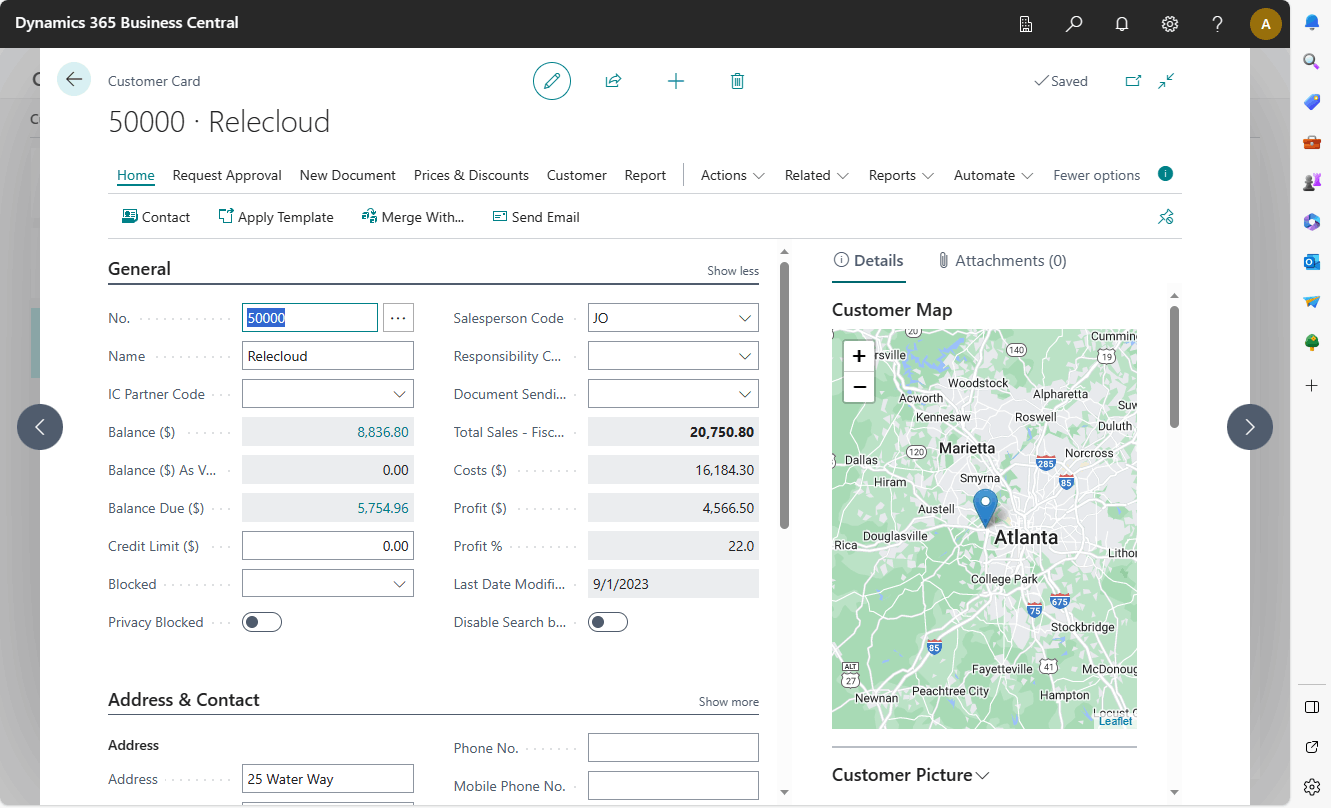Toggle the Privacy Blocked switch
This screenshot has height=808, width=1331.
tap(263, 622)
